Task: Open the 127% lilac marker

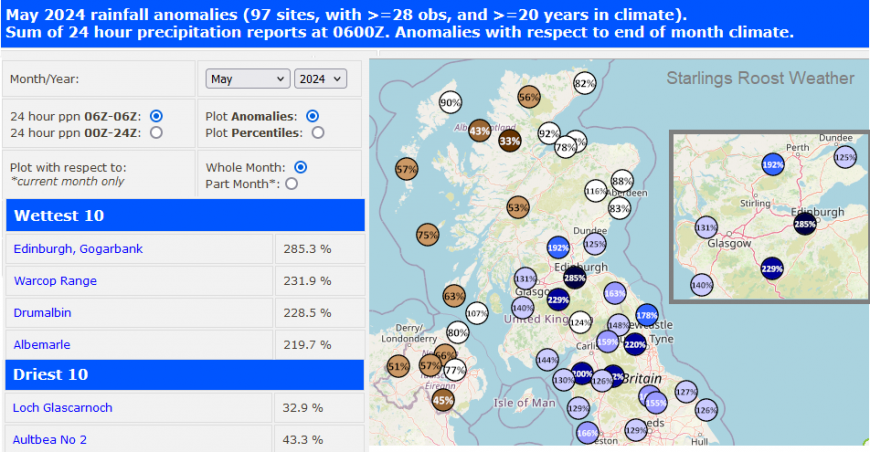Action: pyautogui.click(x=686, y=392)
